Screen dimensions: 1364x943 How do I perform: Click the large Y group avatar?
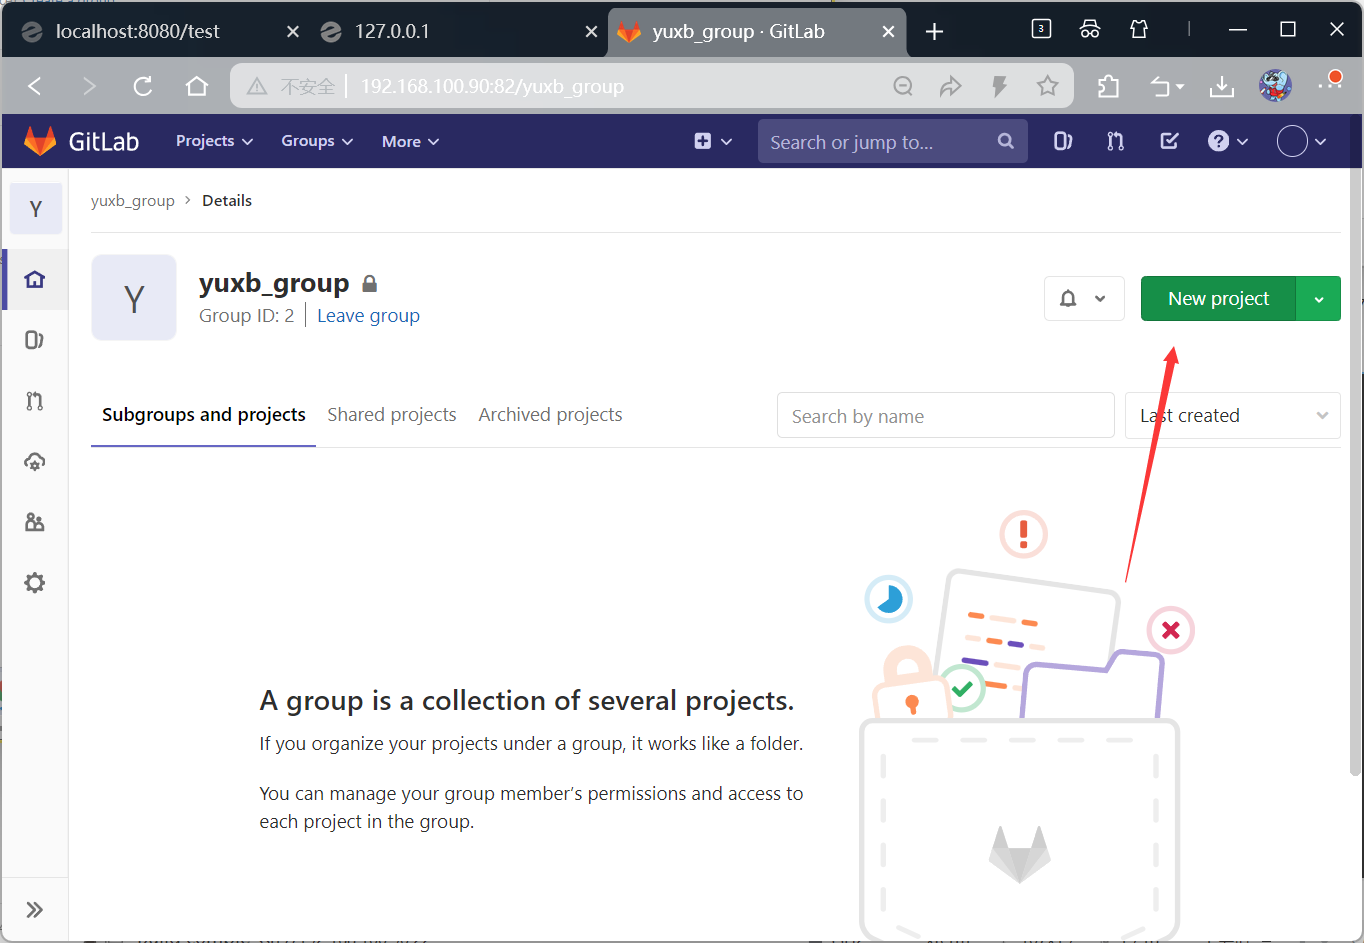(x=134, y=298)
